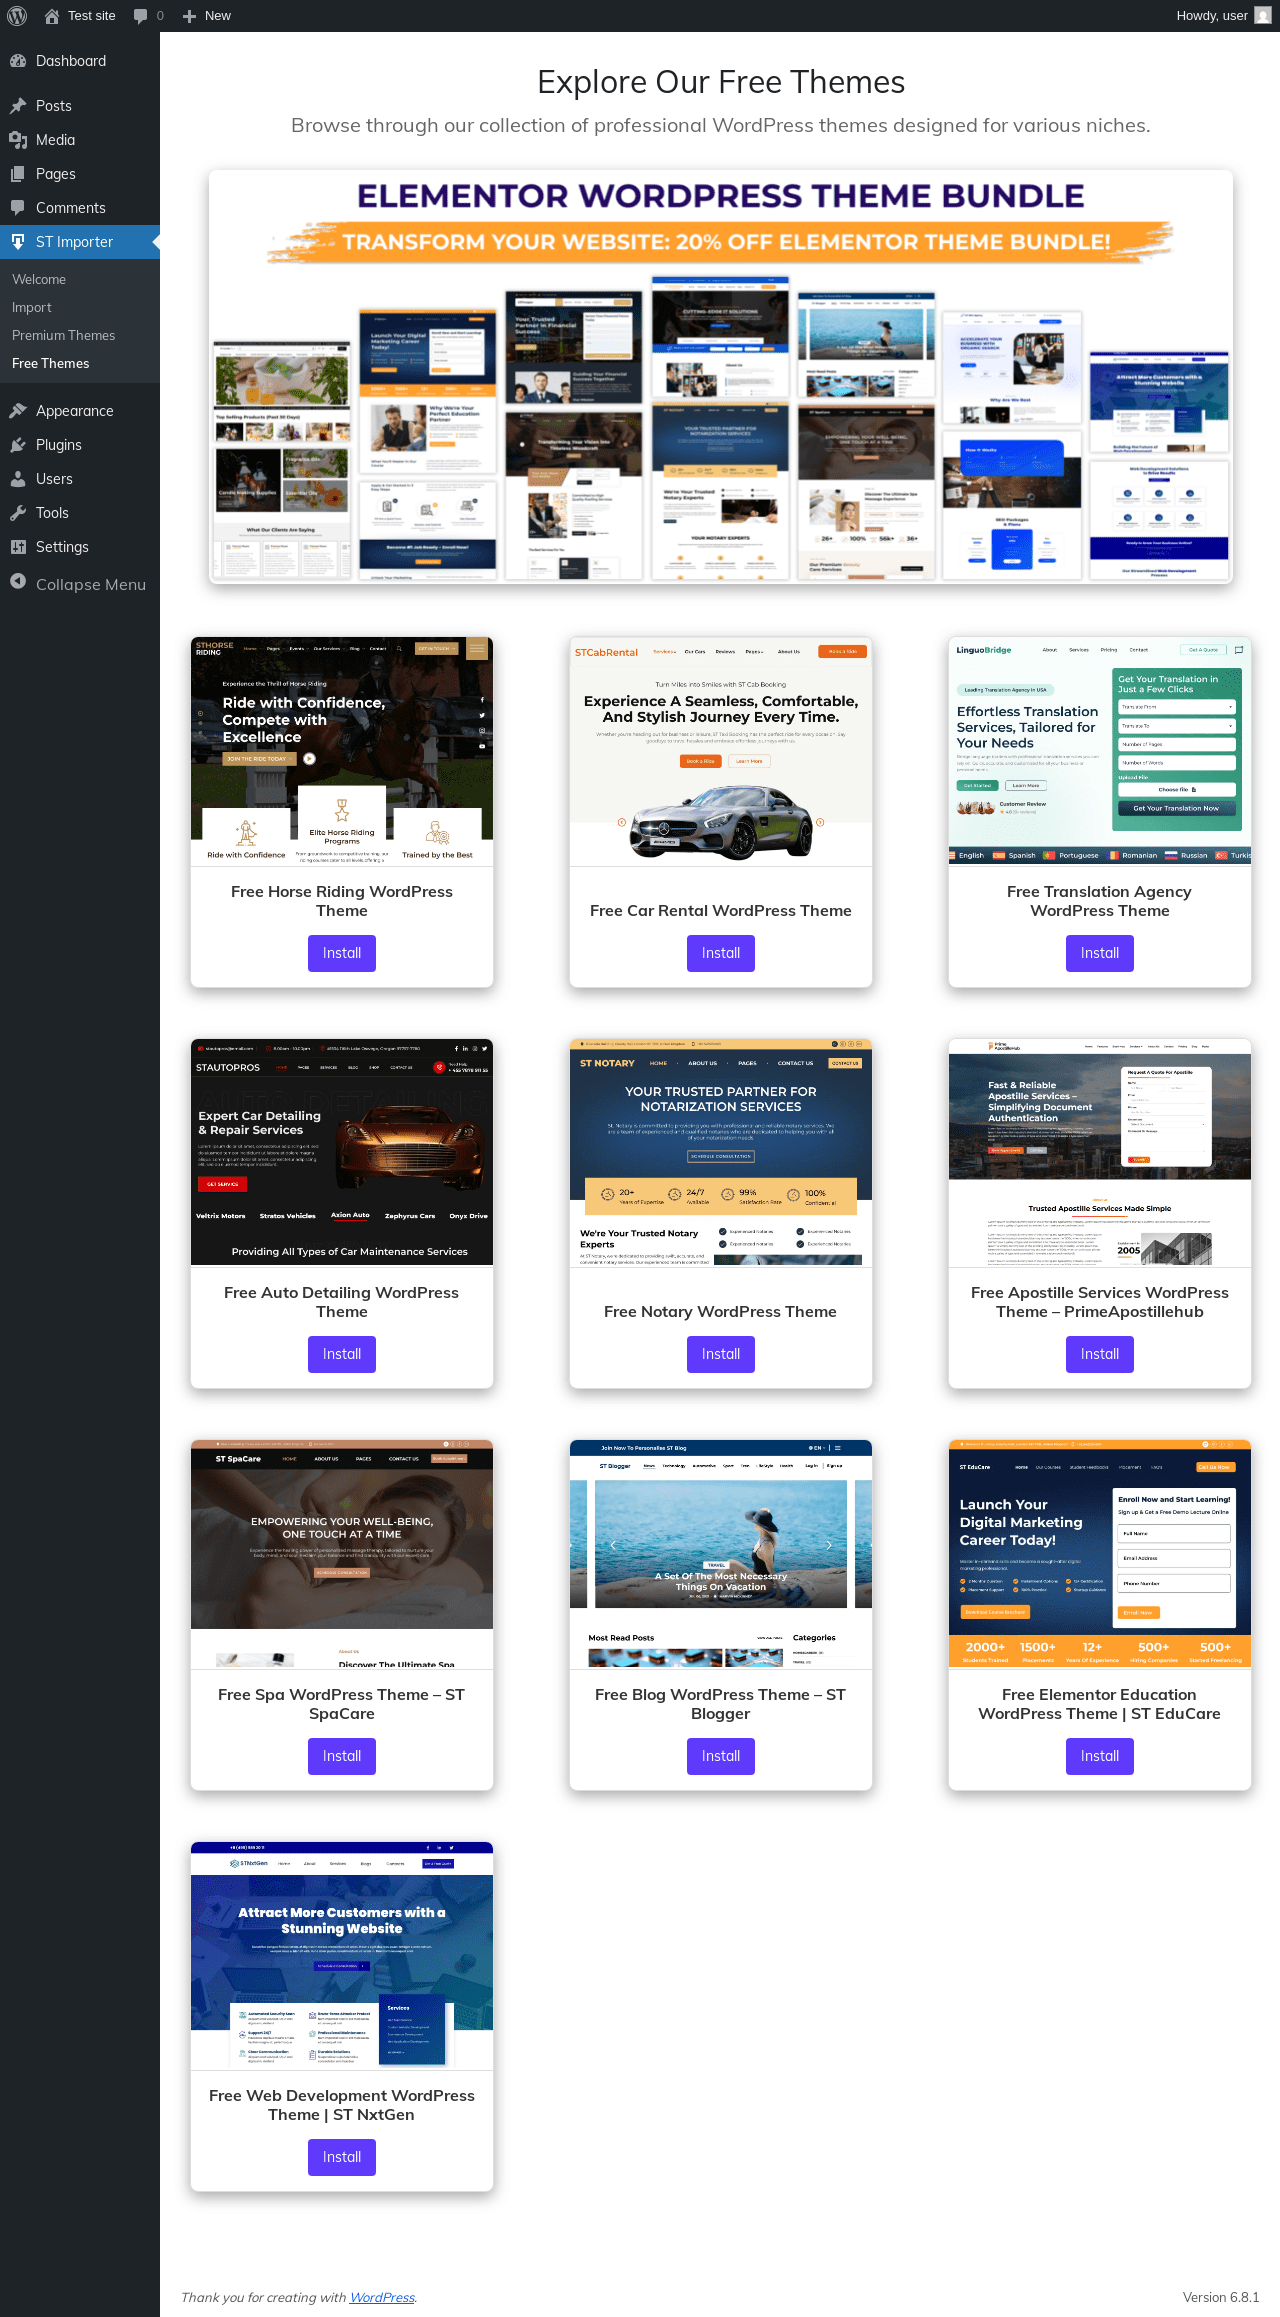Select Pages in the sidebar
The height and width of the screenshot is (2317, 1280).
(x=80, y=174)
